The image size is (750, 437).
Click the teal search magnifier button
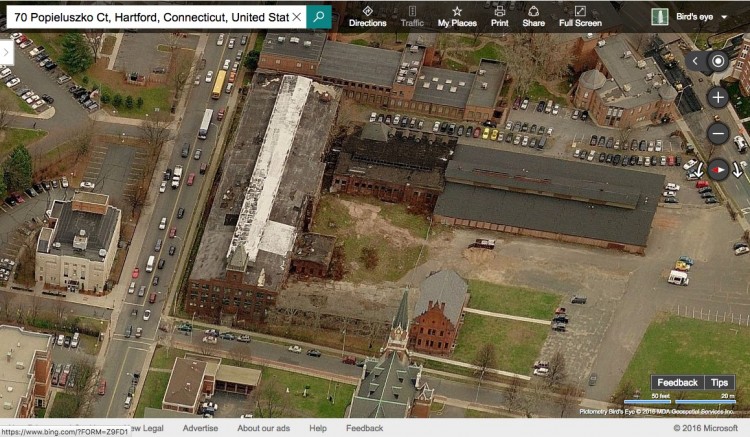click(318, 17)
